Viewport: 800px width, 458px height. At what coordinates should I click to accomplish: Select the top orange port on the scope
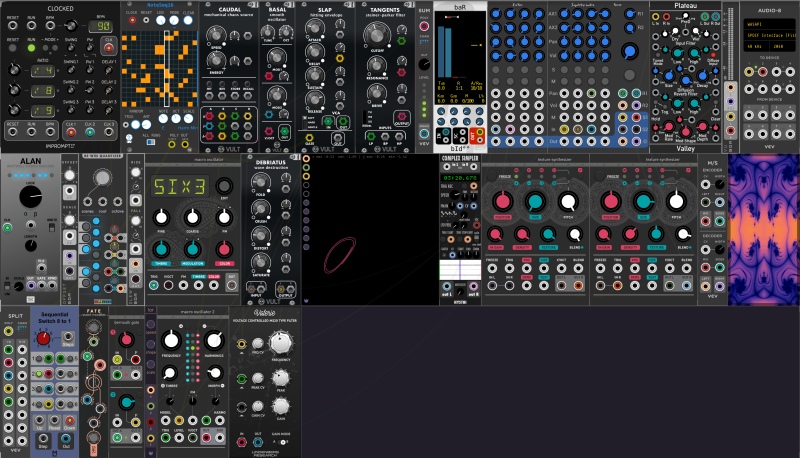pos(306,159)
